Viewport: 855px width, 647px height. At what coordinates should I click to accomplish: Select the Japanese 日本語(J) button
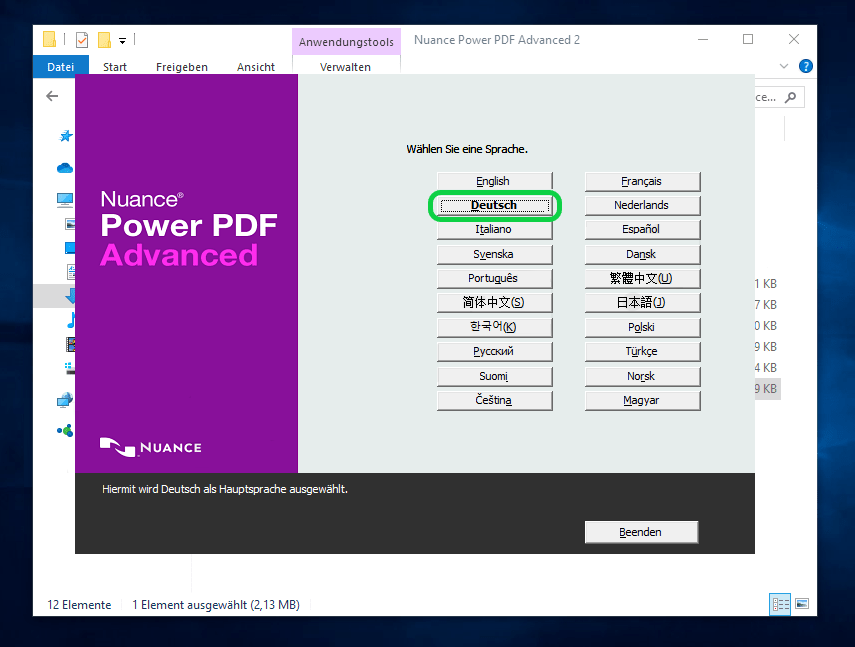pyautogui.click(x=642, y=303)
